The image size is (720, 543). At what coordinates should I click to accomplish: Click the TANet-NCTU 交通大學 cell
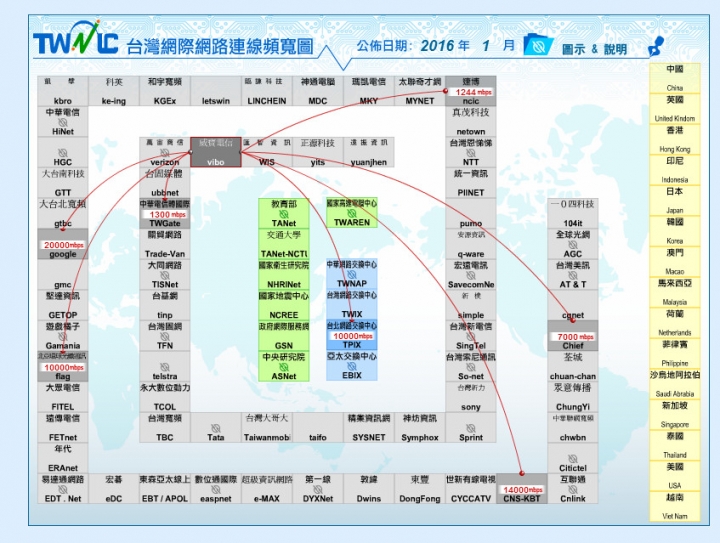point(284,244)
